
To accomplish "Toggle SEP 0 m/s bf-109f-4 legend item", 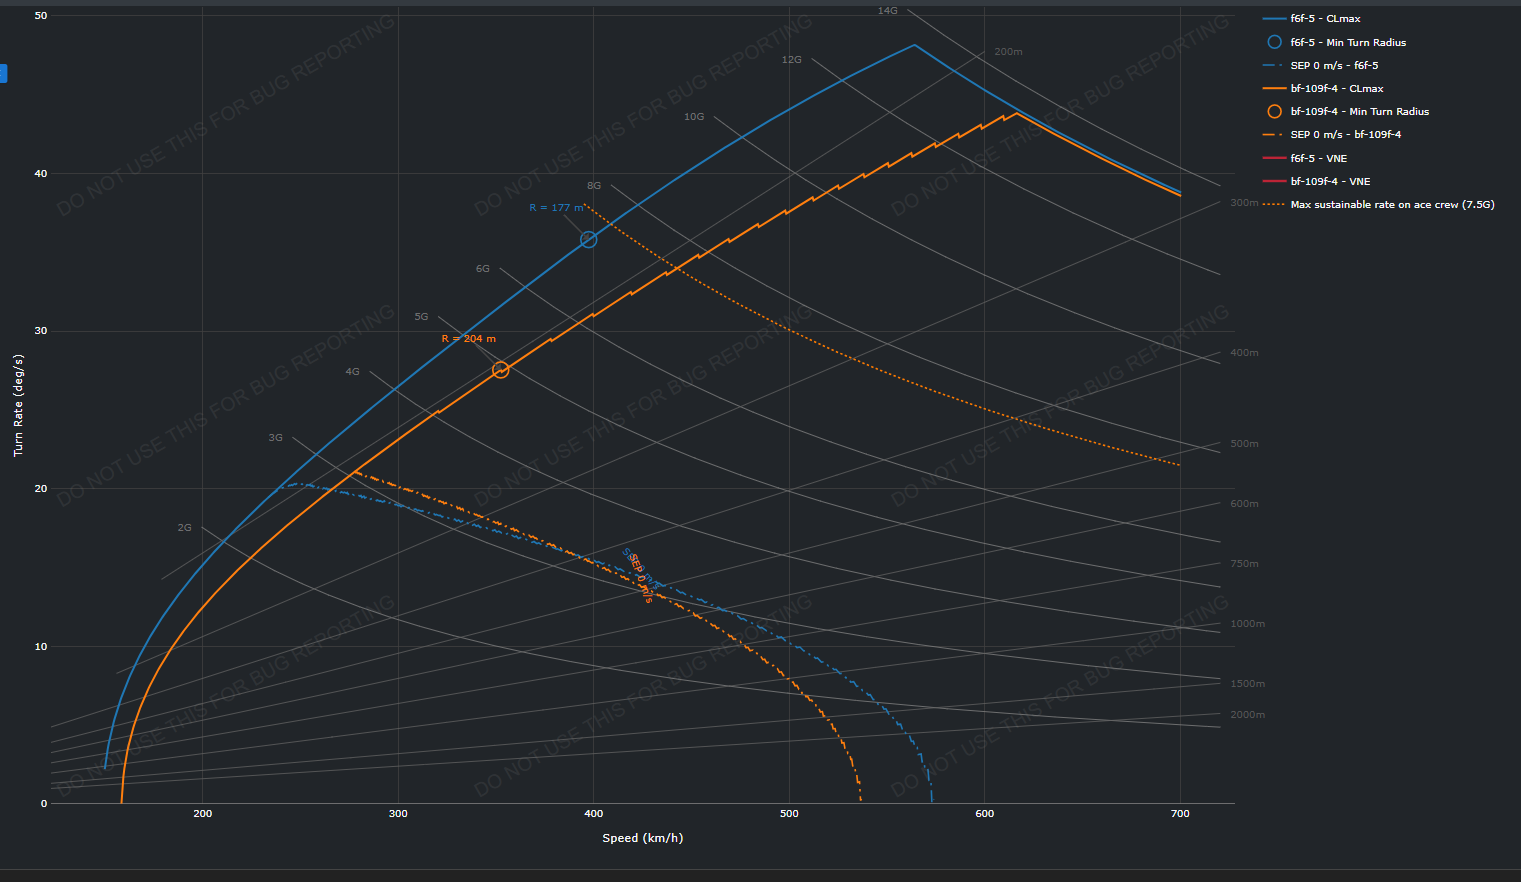I will coord(1332,134).
